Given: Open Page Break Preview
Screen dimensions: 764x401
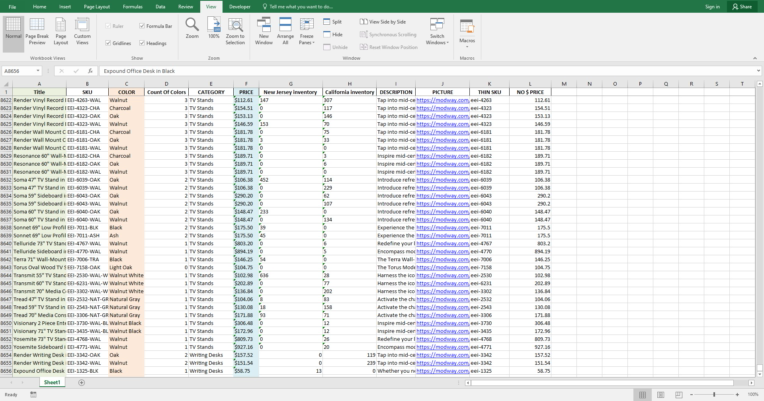Looking at the screenshot, I should [x=37, y=32].
